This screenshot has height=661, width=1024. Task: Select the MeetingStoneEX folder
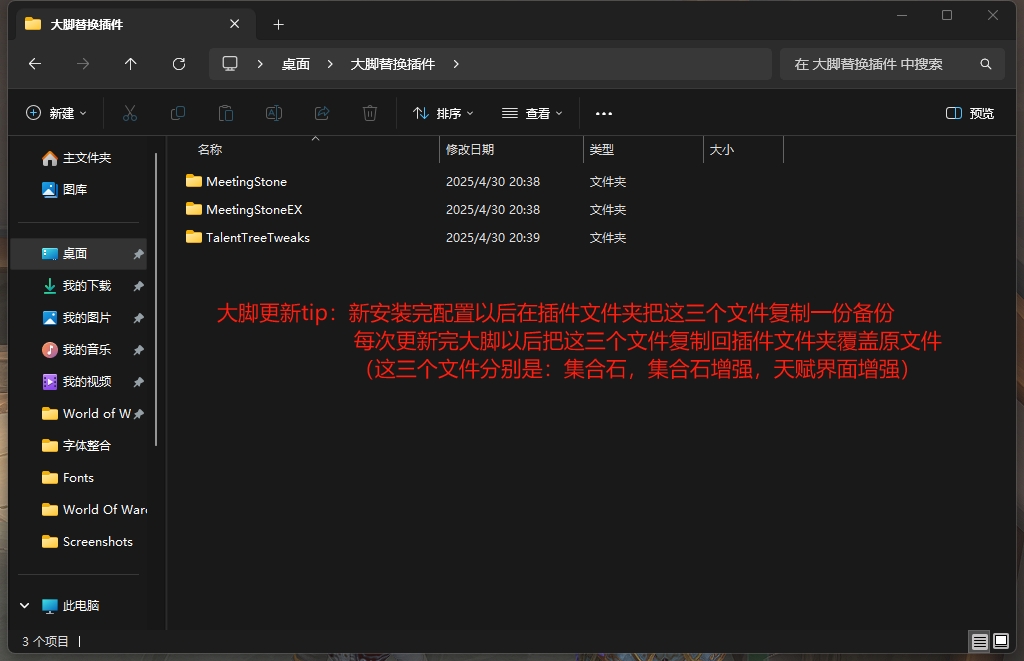(x=253, y=210)
